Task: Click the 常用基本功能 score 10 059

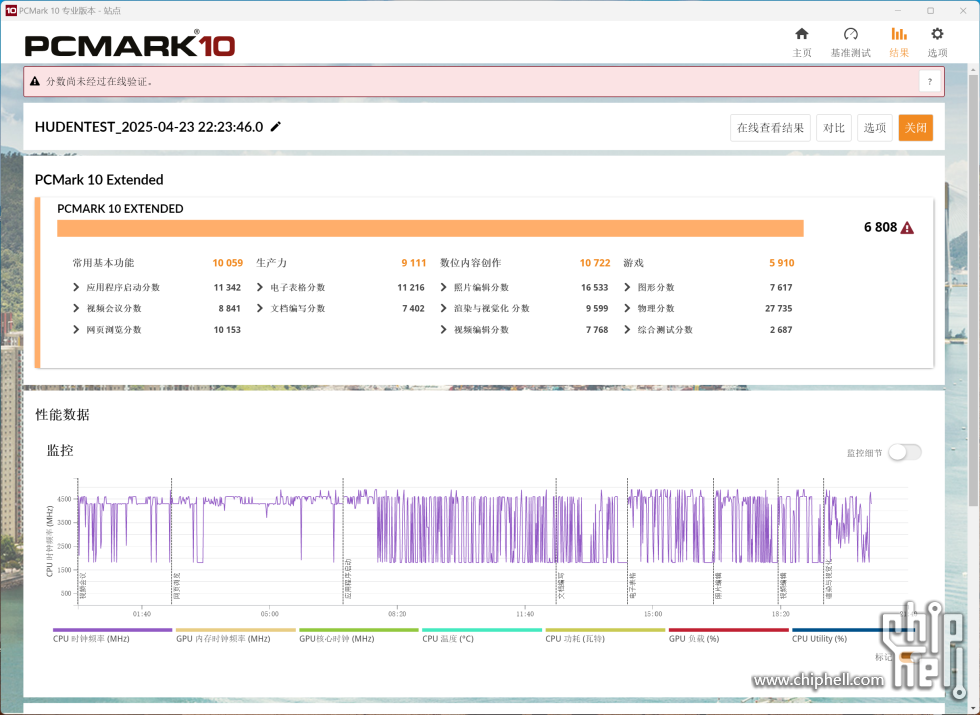Action: click(x=228, y=262)
